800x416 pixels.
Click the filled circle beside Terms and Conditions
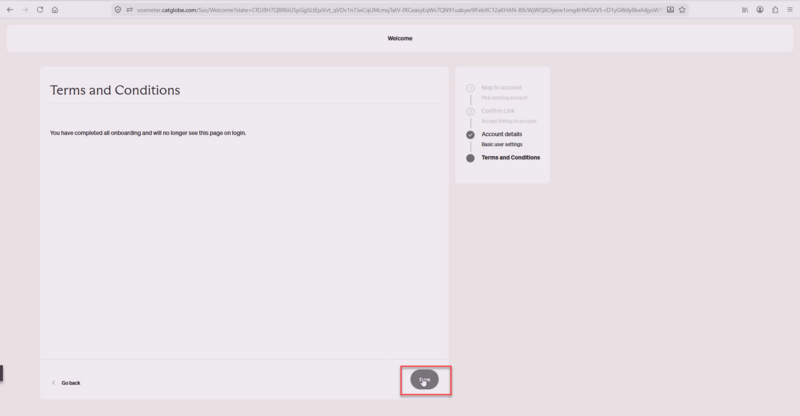pos(470,158)
